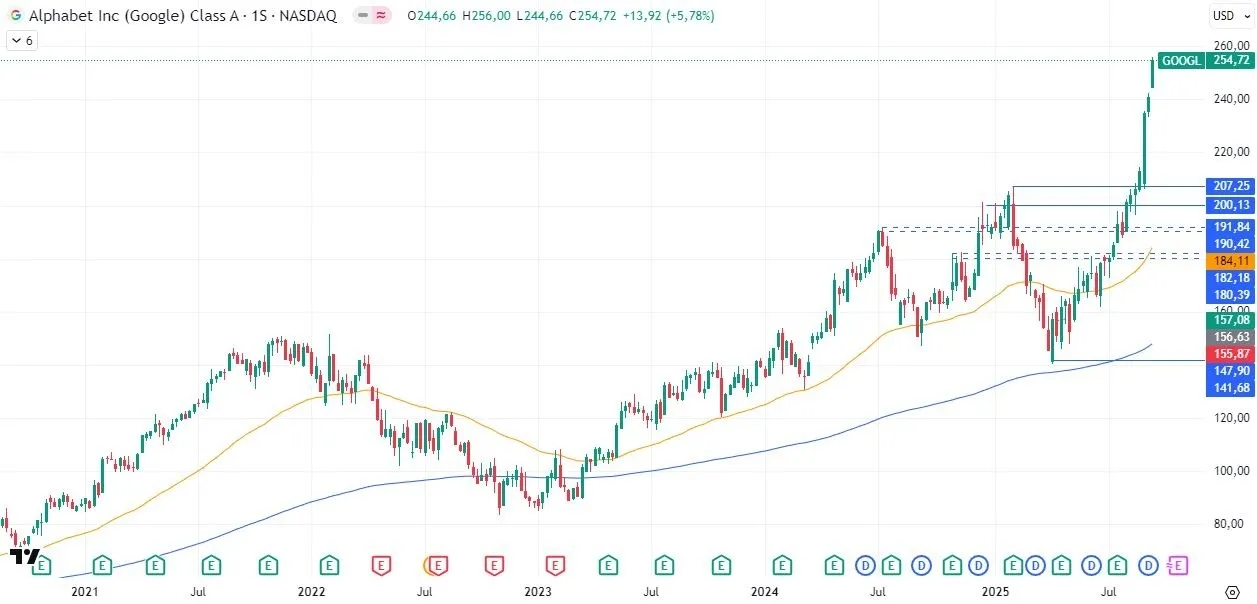The height and width of the screenshot is (604, 1257).
Task: Click the change percentage +5,78% text
Action: [689, 16]
